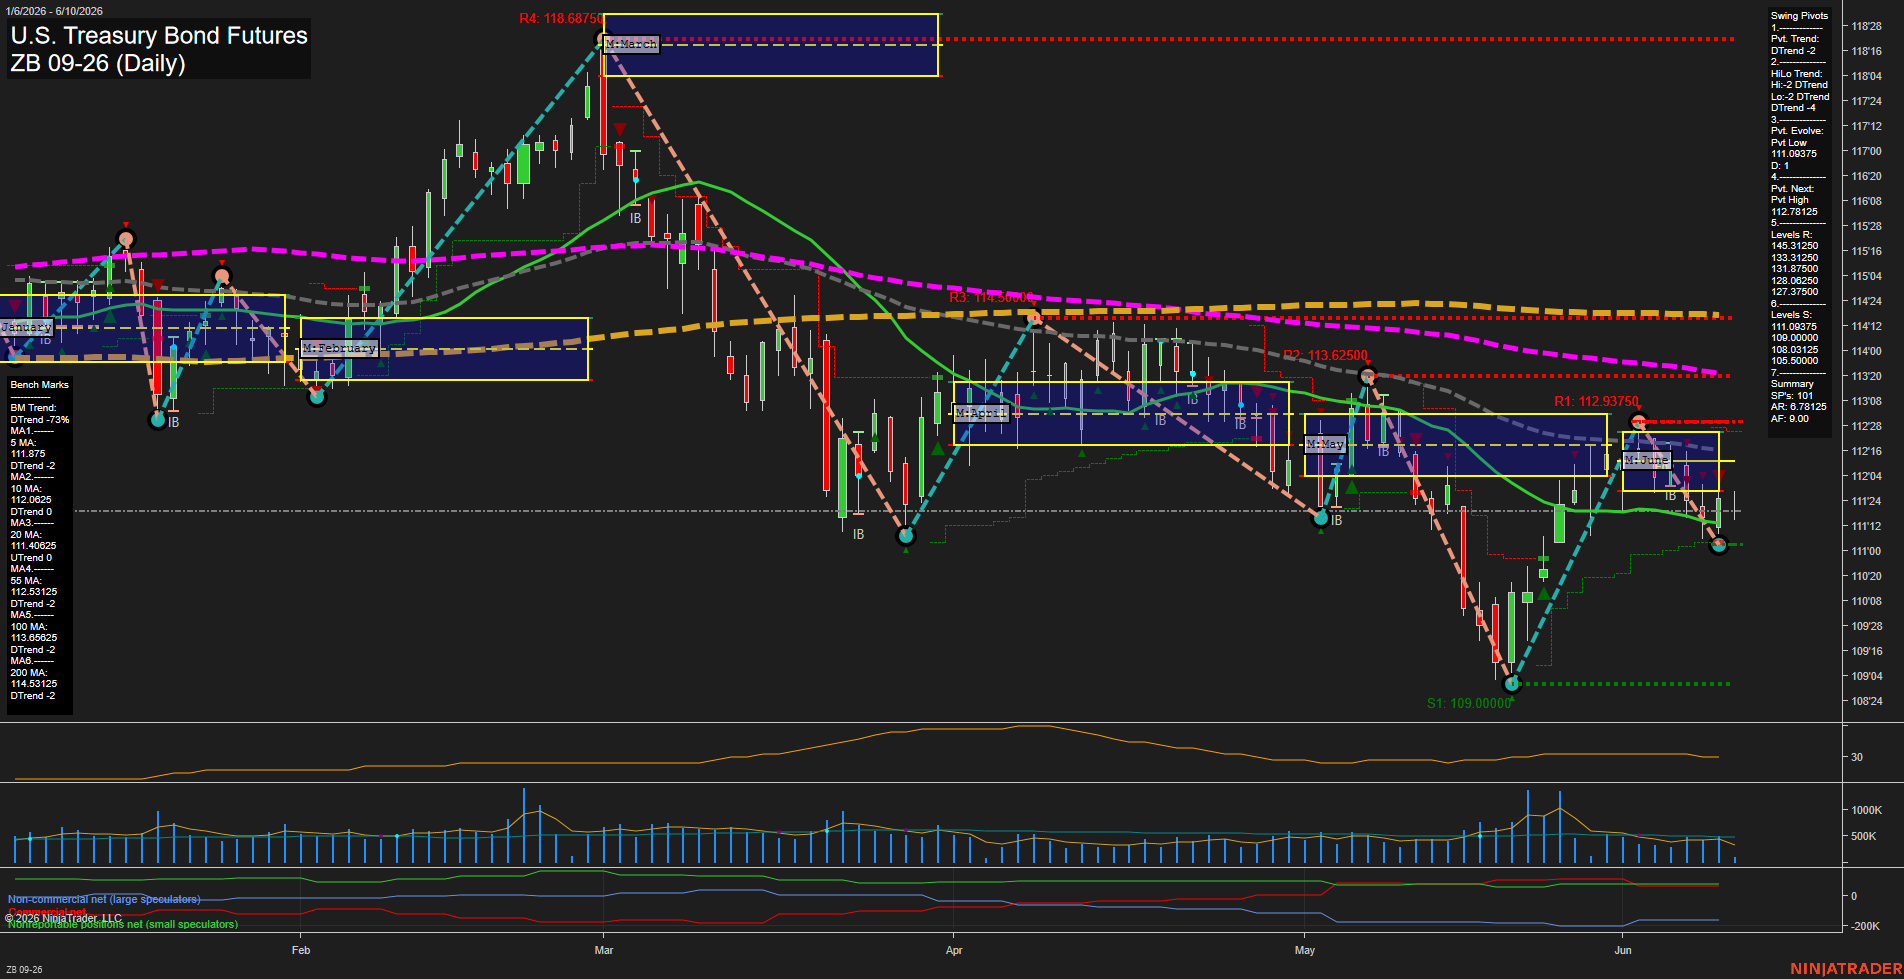Click the Levels R: heading
The image size is (1904, 979).
pos(1791,235)
